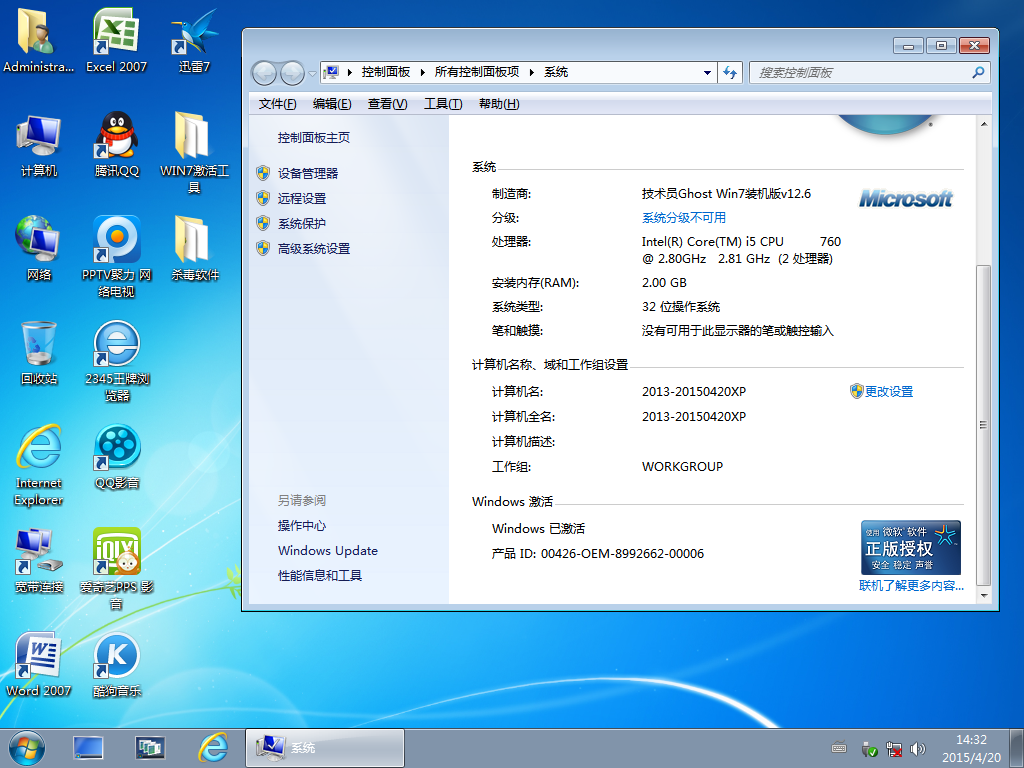Image resolution: width=1024 pixels, height=768 pixels.
Task: Open the WIN7激活工具 folder
Action: (x=194, y=153)
